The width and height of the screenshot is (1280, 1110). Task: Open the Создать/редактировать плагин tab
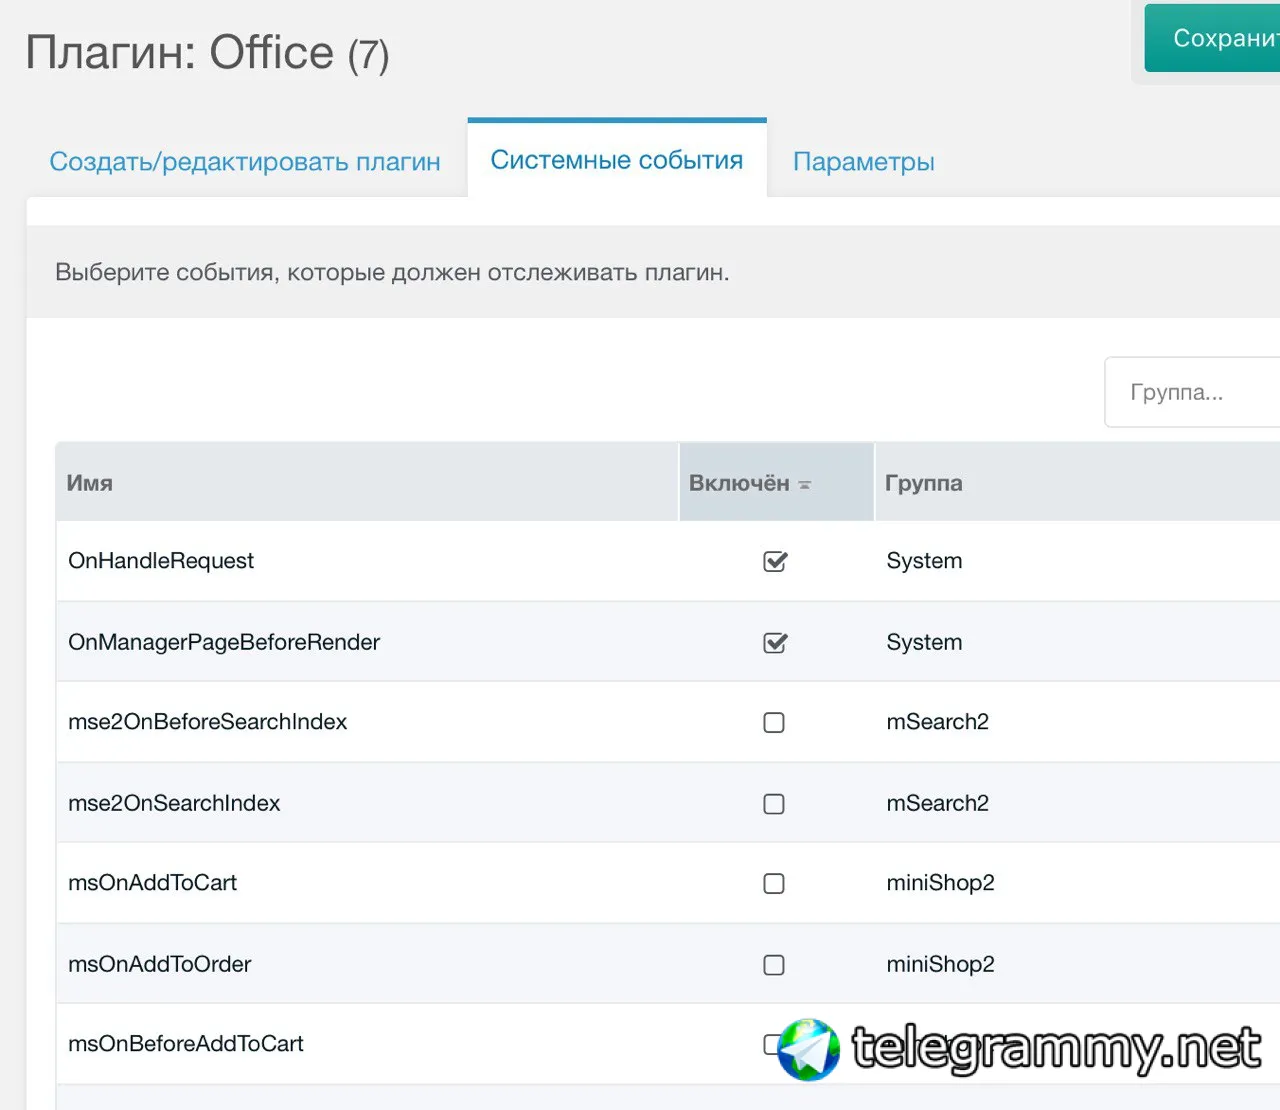(245, 161)
